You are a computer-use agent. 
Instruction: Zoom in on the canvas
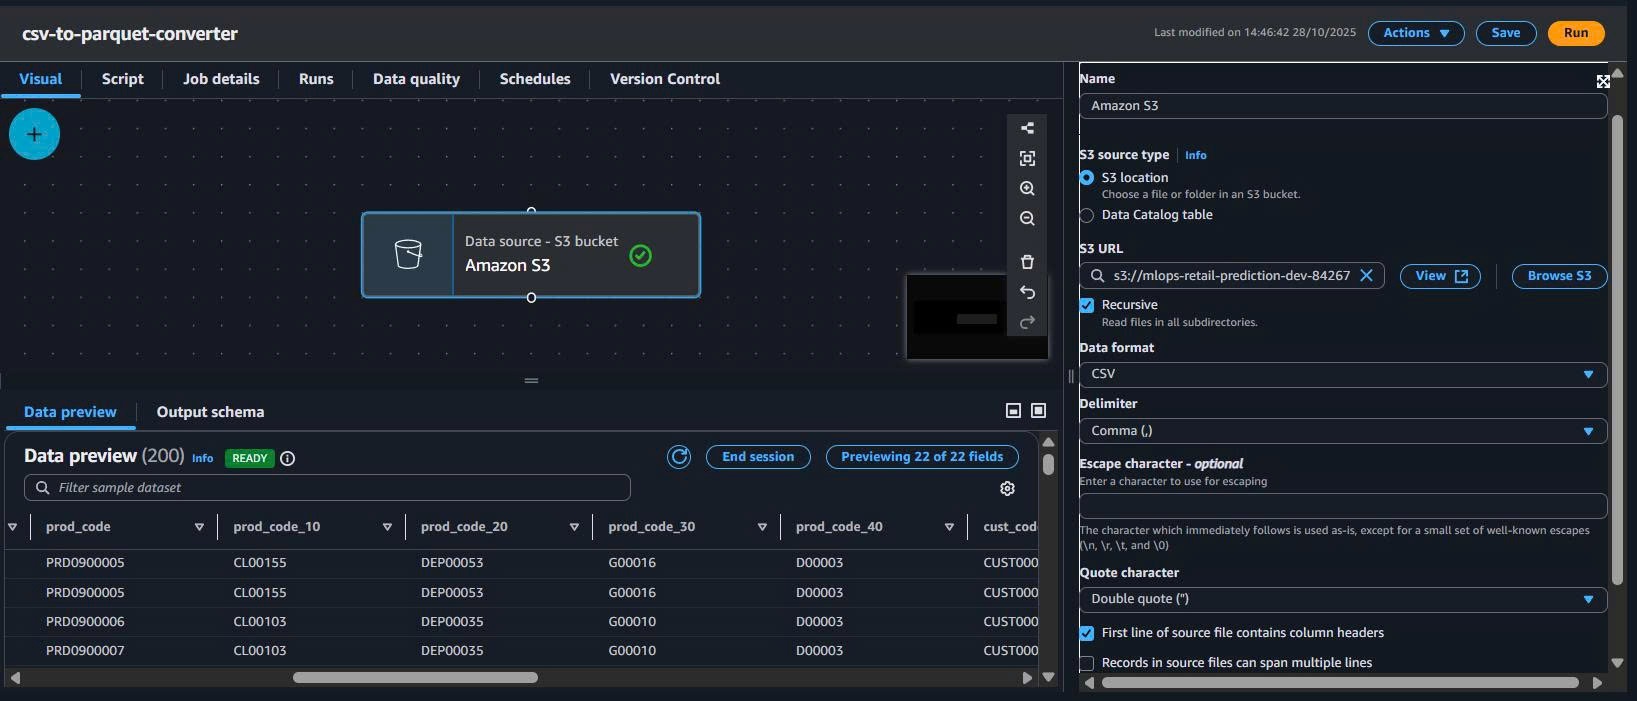tap(1027, 189)
